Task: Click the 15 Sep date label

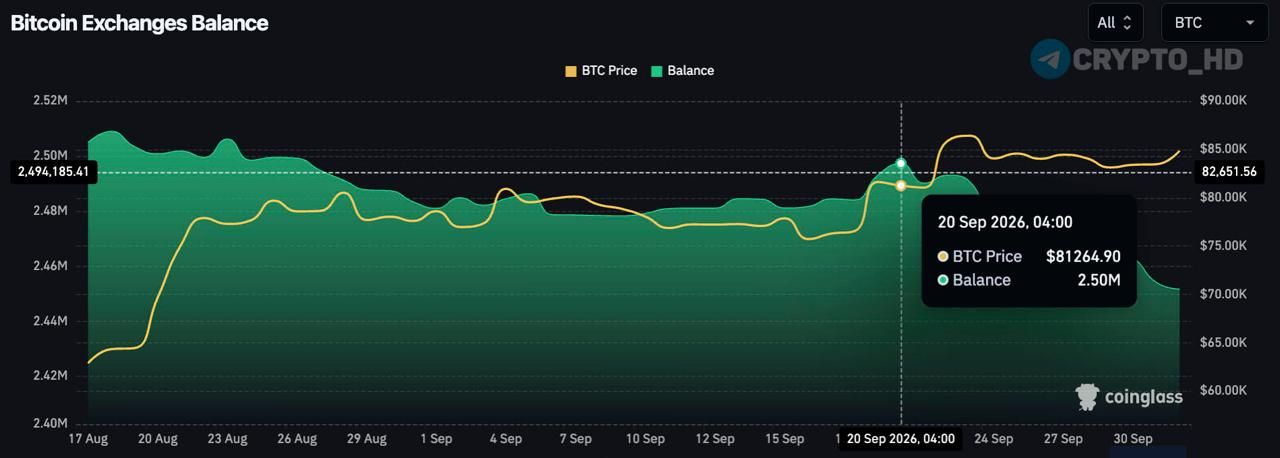Action: click(x=784, y=439)
